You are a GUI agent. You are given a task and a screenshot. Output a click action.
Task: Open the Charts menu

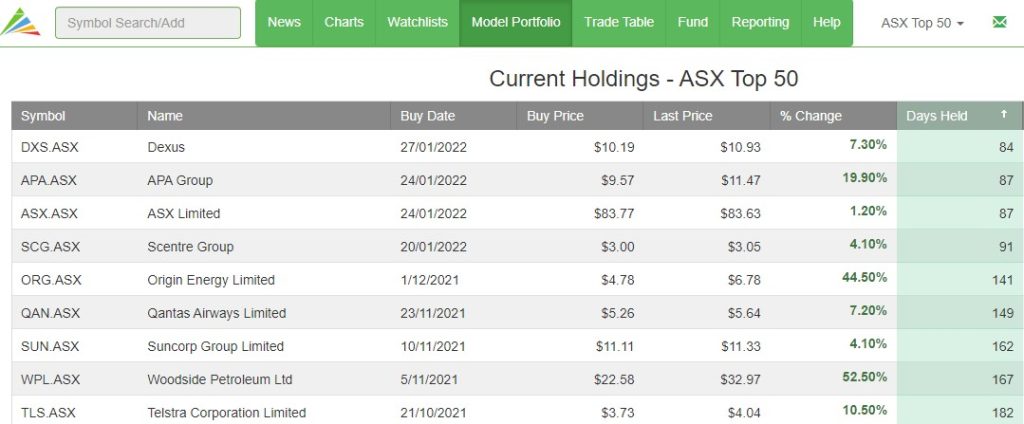(344, 22)
